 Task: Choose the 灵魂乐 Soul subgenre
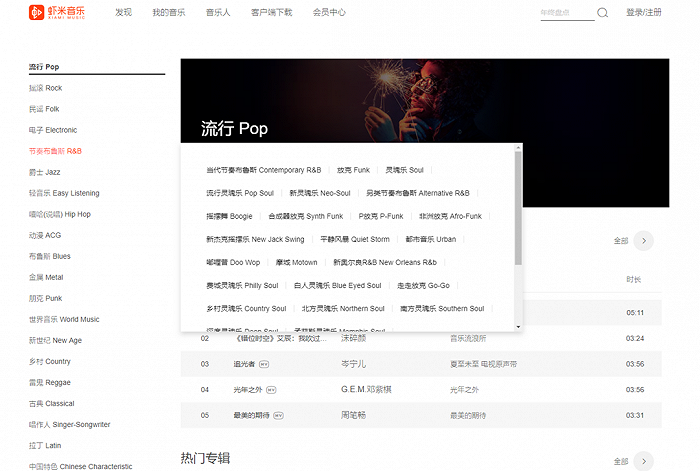coord(404,170)
